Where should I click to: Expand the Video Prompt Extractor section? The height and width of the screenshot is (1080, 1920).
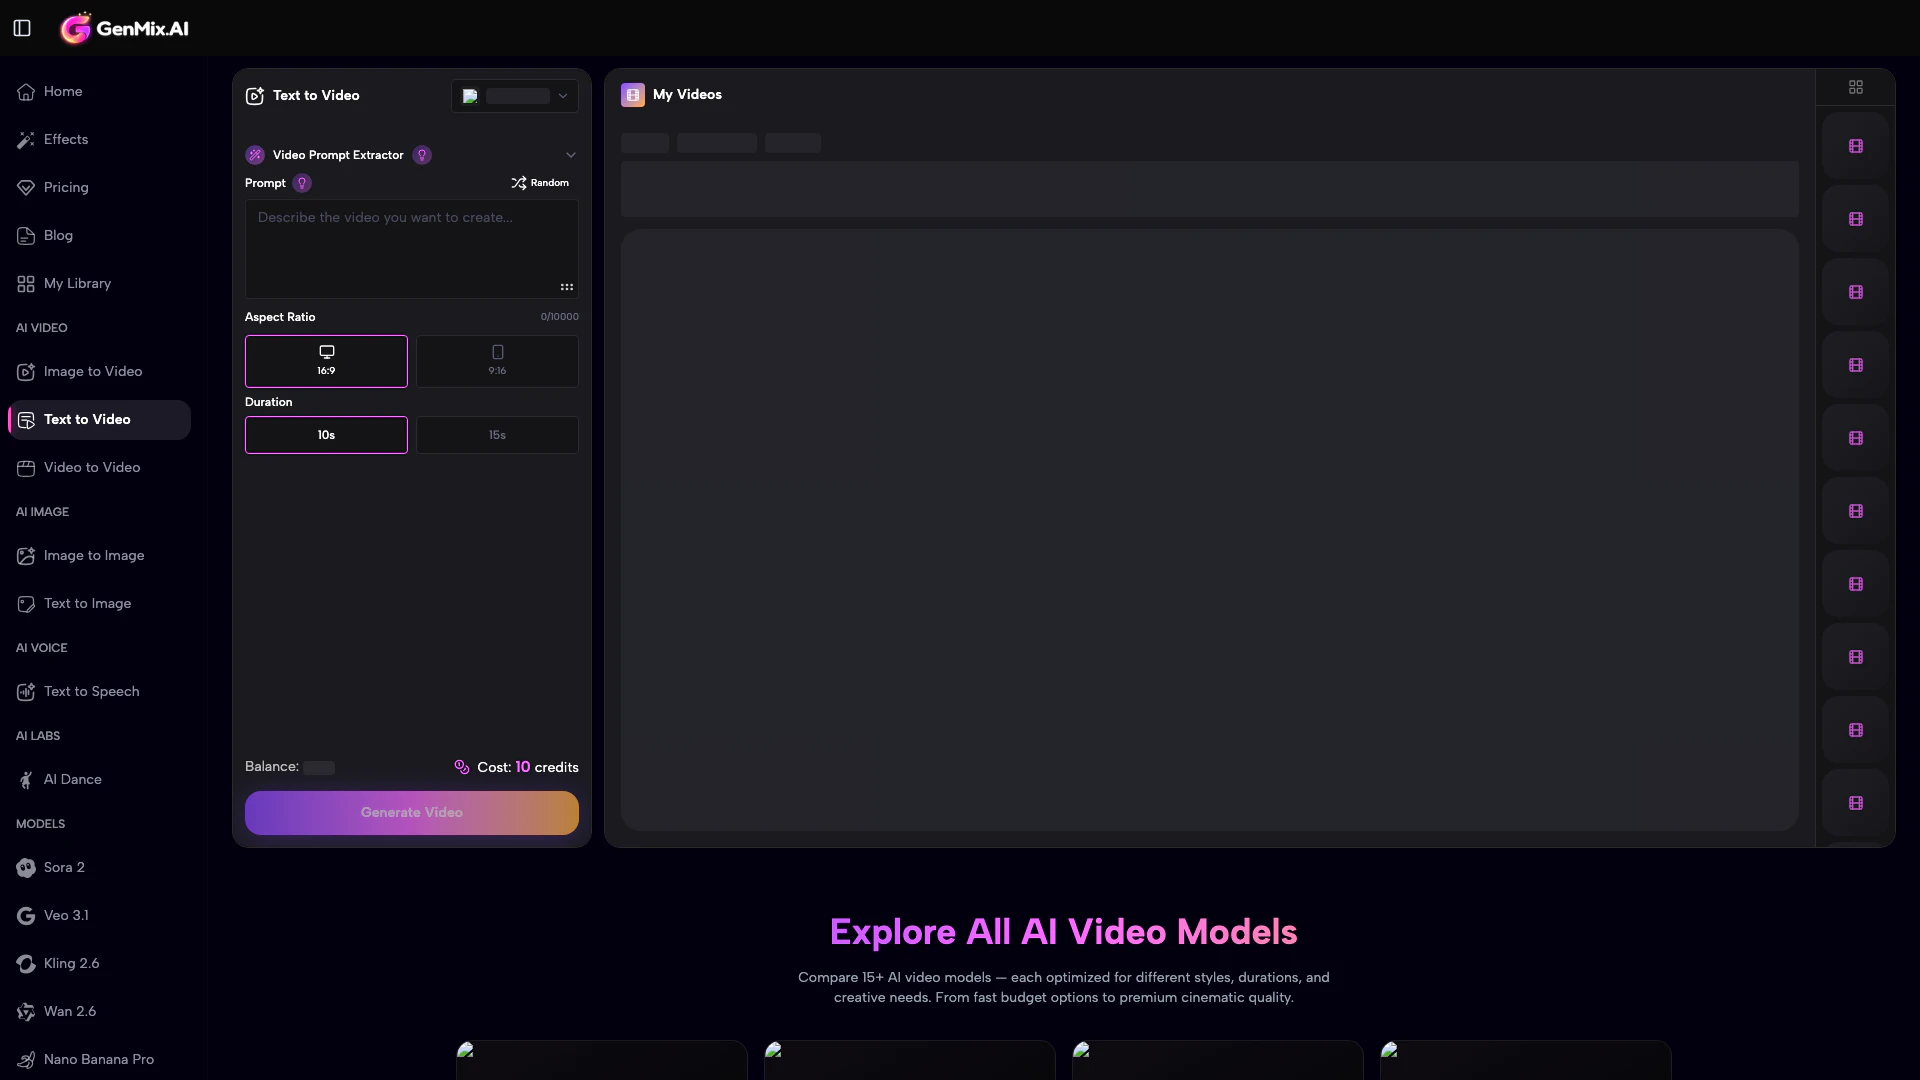coord(571,155)
